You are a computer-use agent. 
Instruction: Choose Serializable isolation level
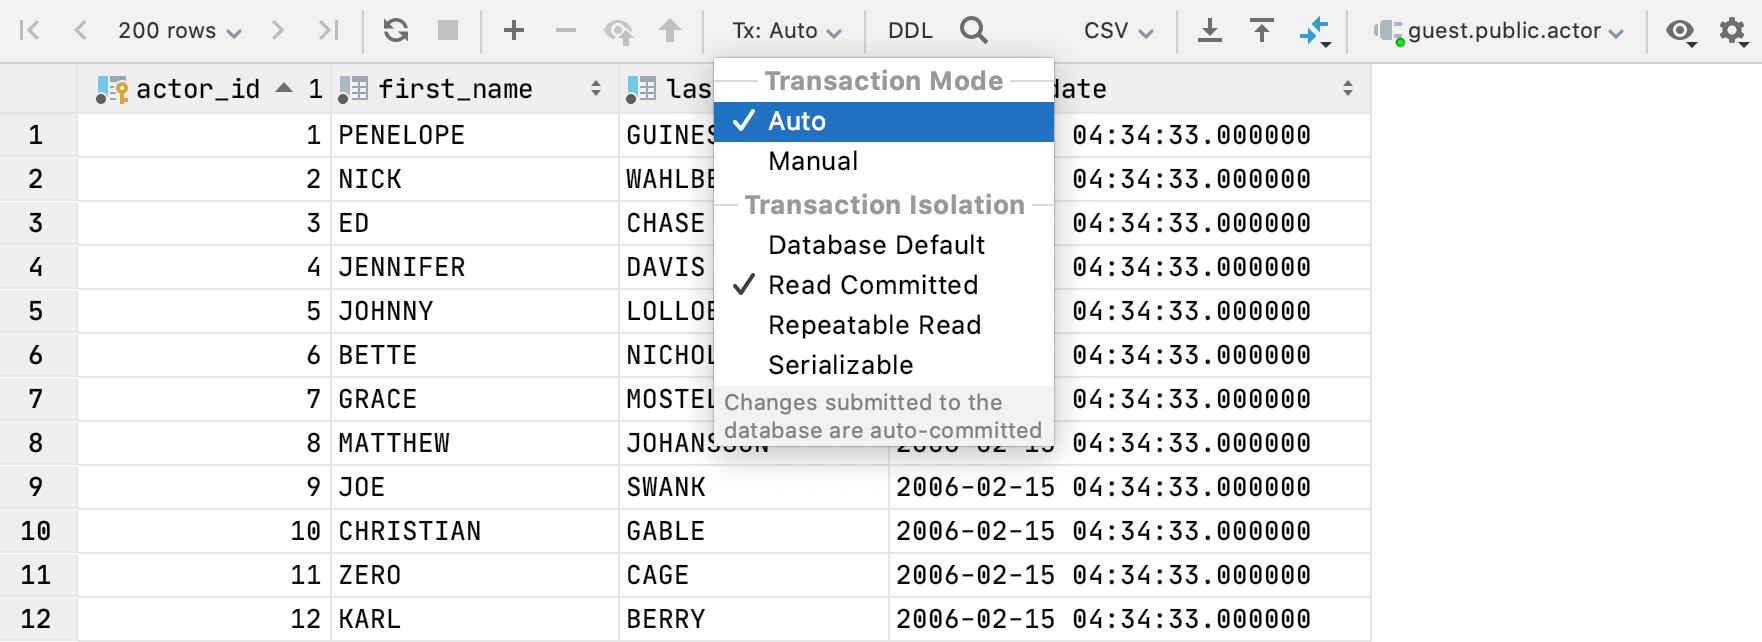tap(840, 365)
